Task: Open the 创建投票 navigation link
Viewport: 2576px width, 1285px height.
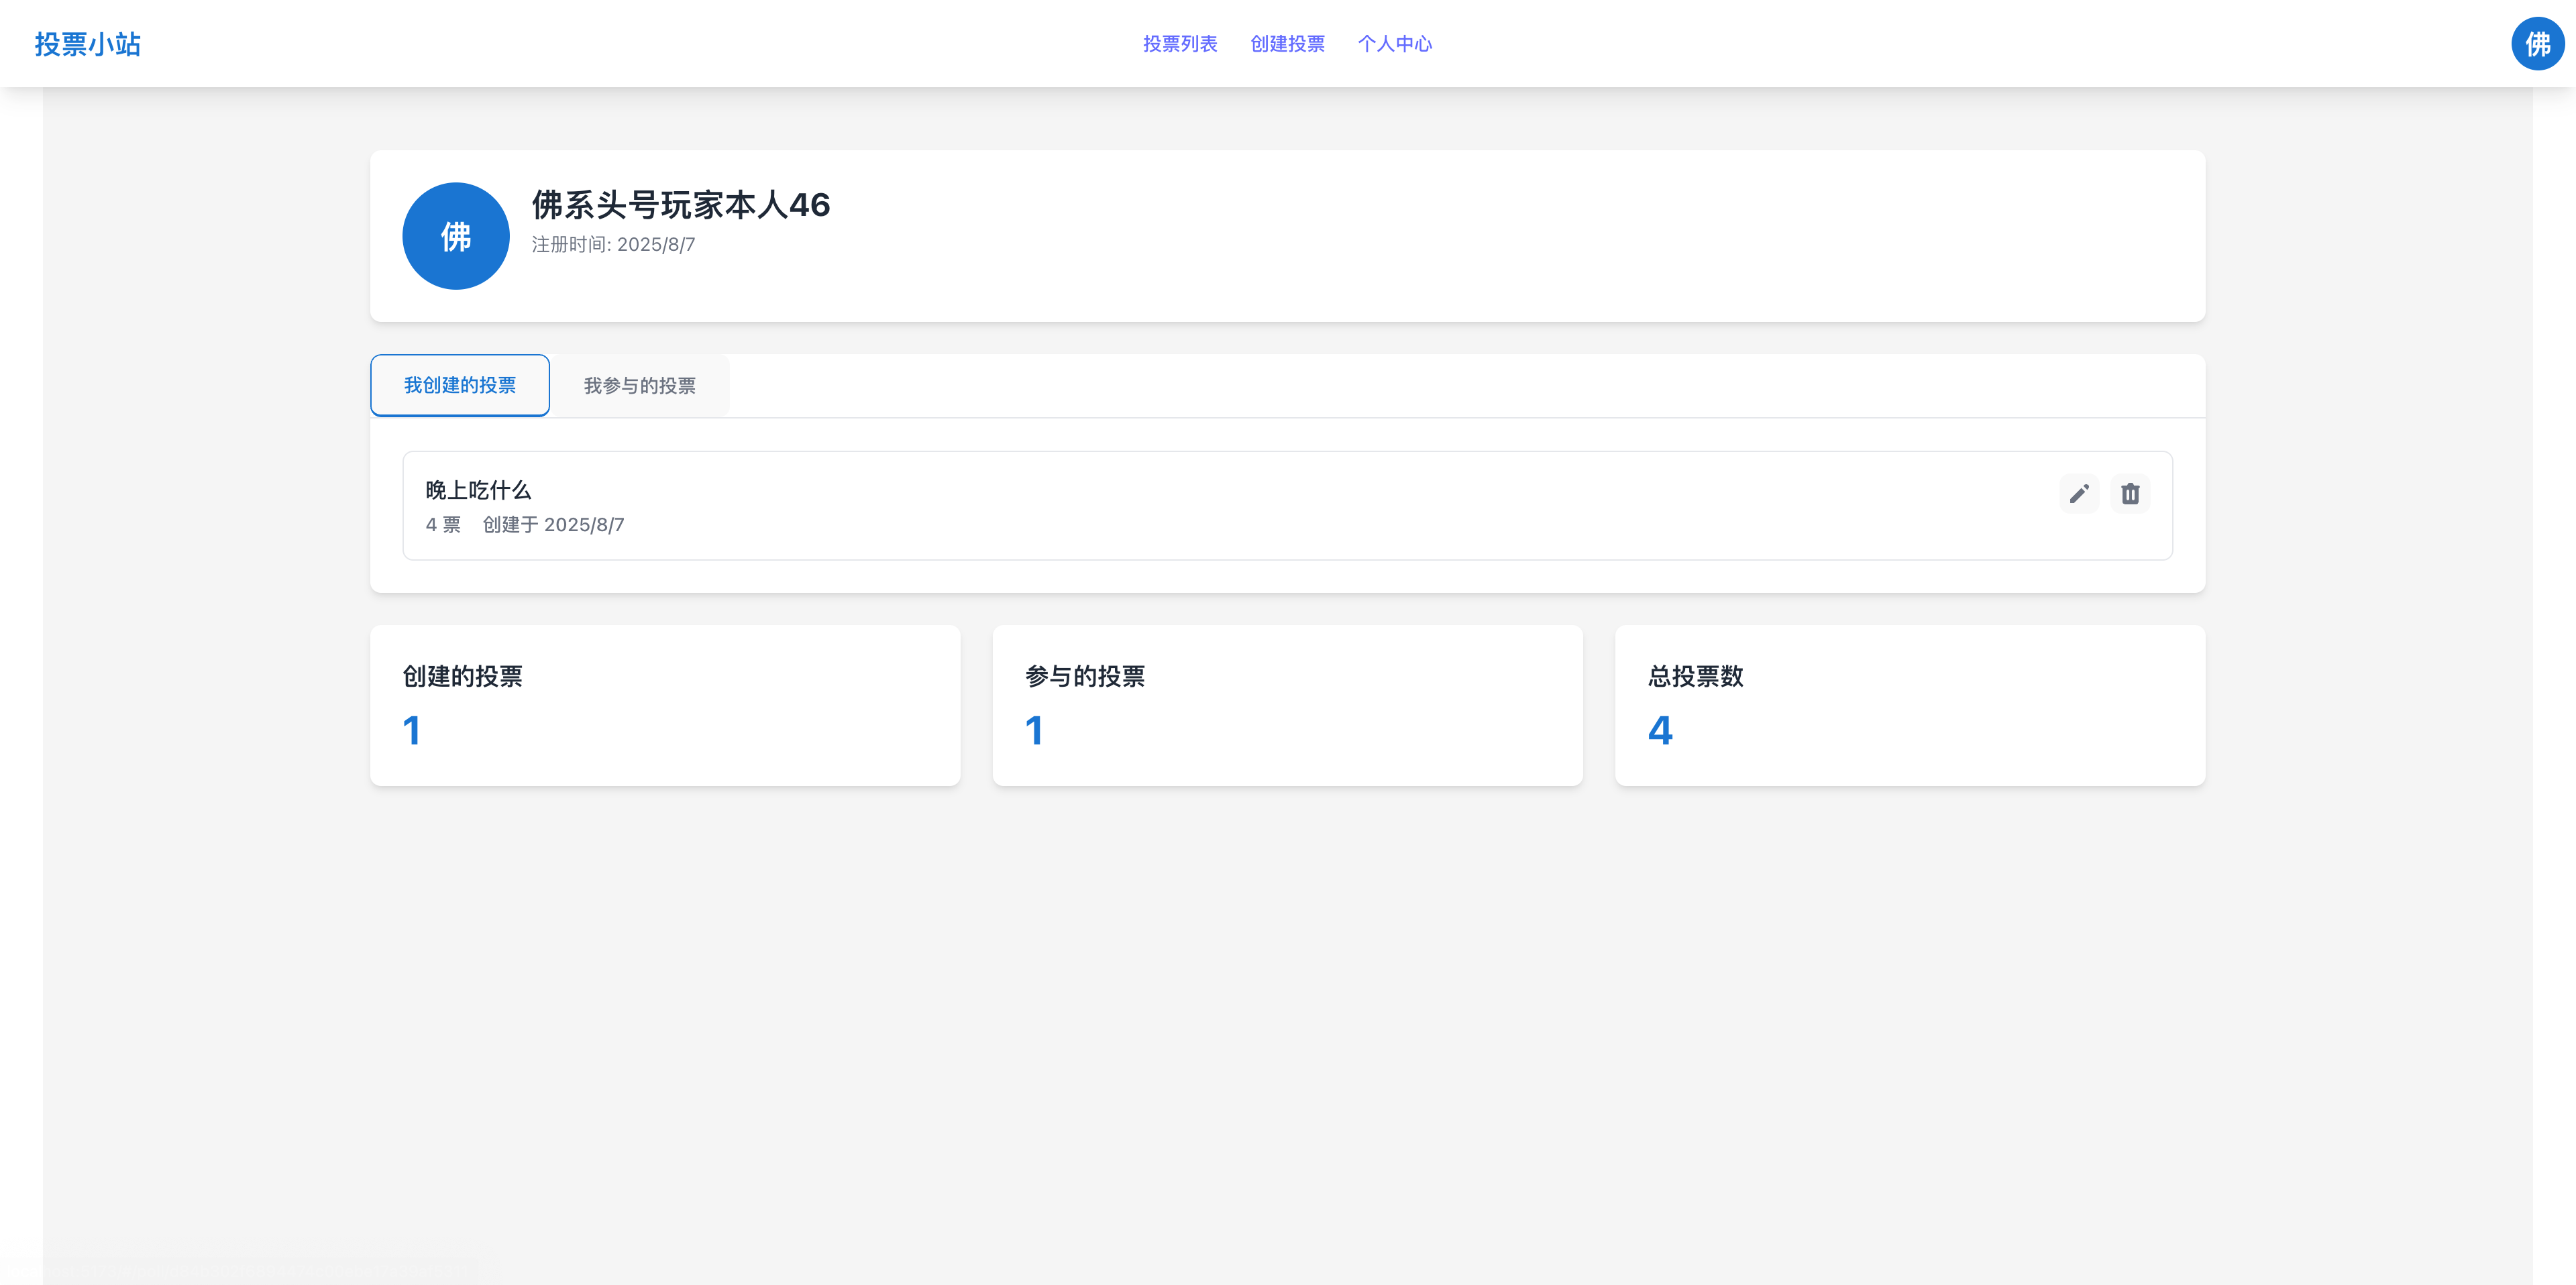Action: (x=1287, y=44)
